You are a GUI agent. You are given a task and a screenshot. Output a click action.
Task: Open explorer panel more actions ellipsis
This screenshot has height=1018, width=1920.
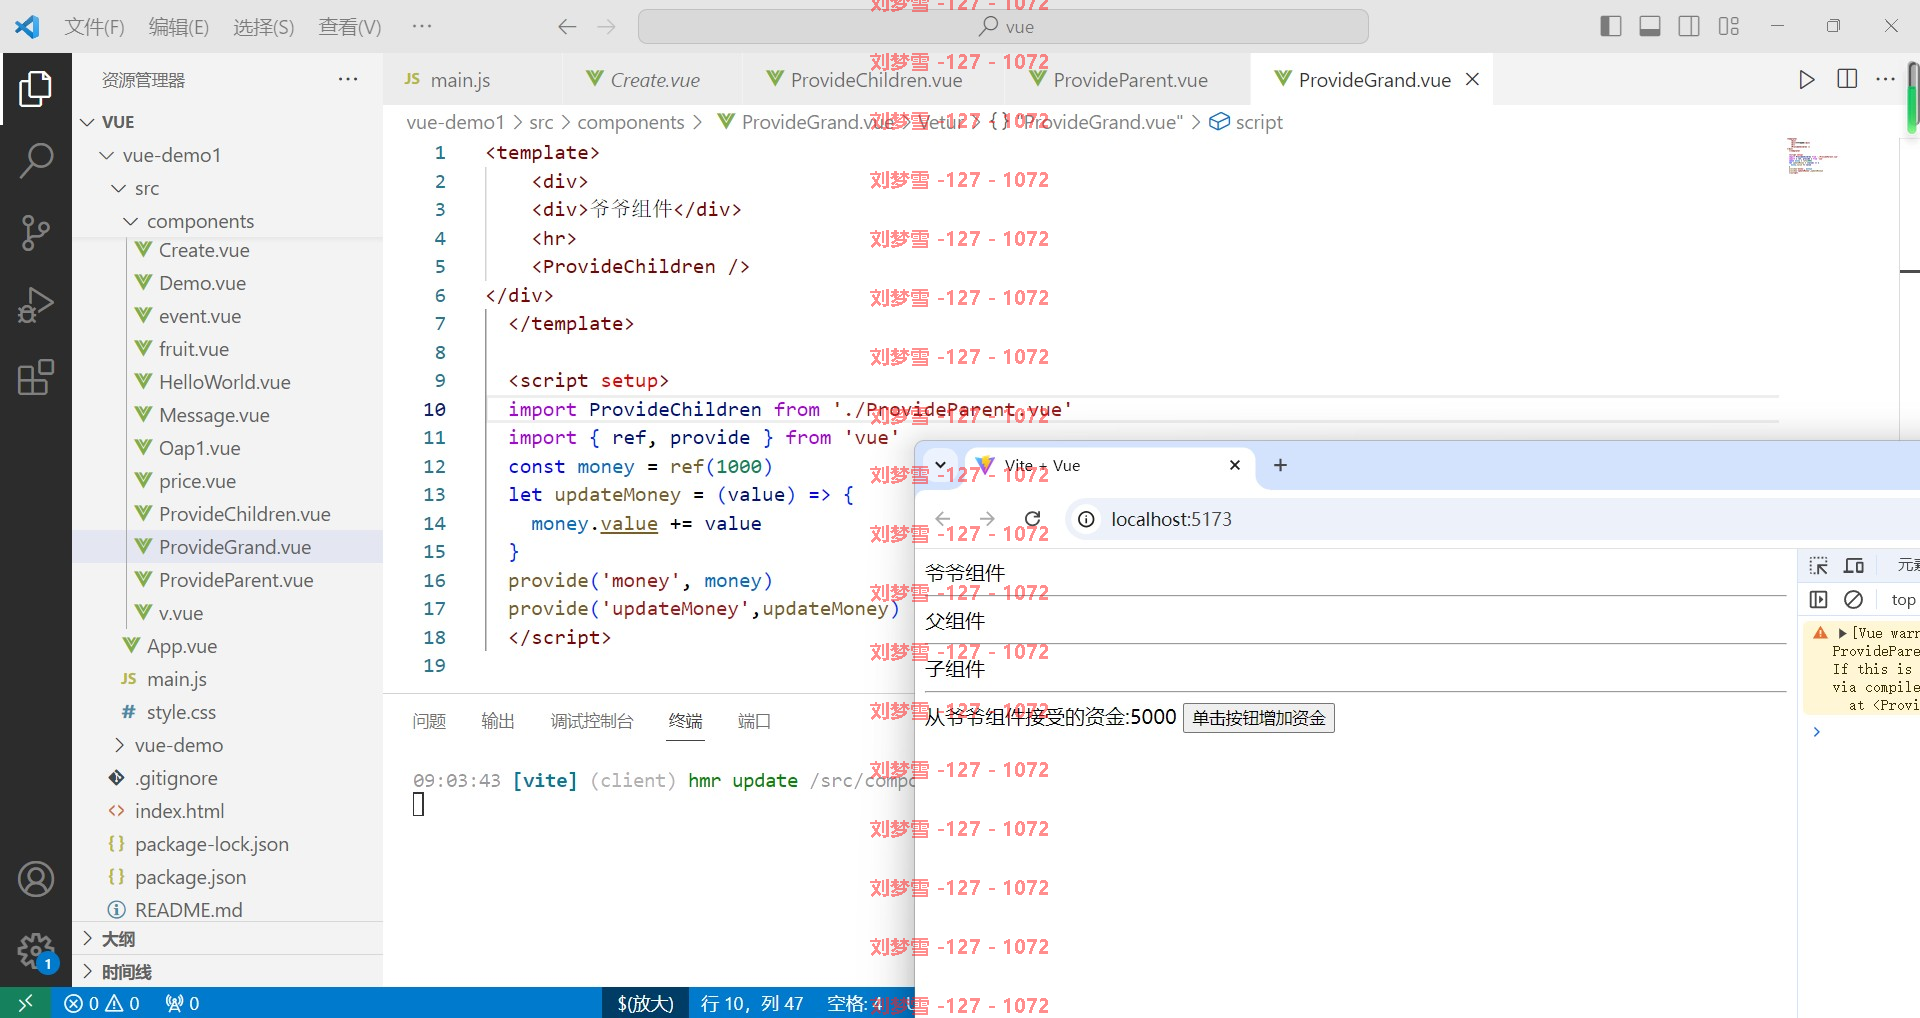tap(348, 80)
